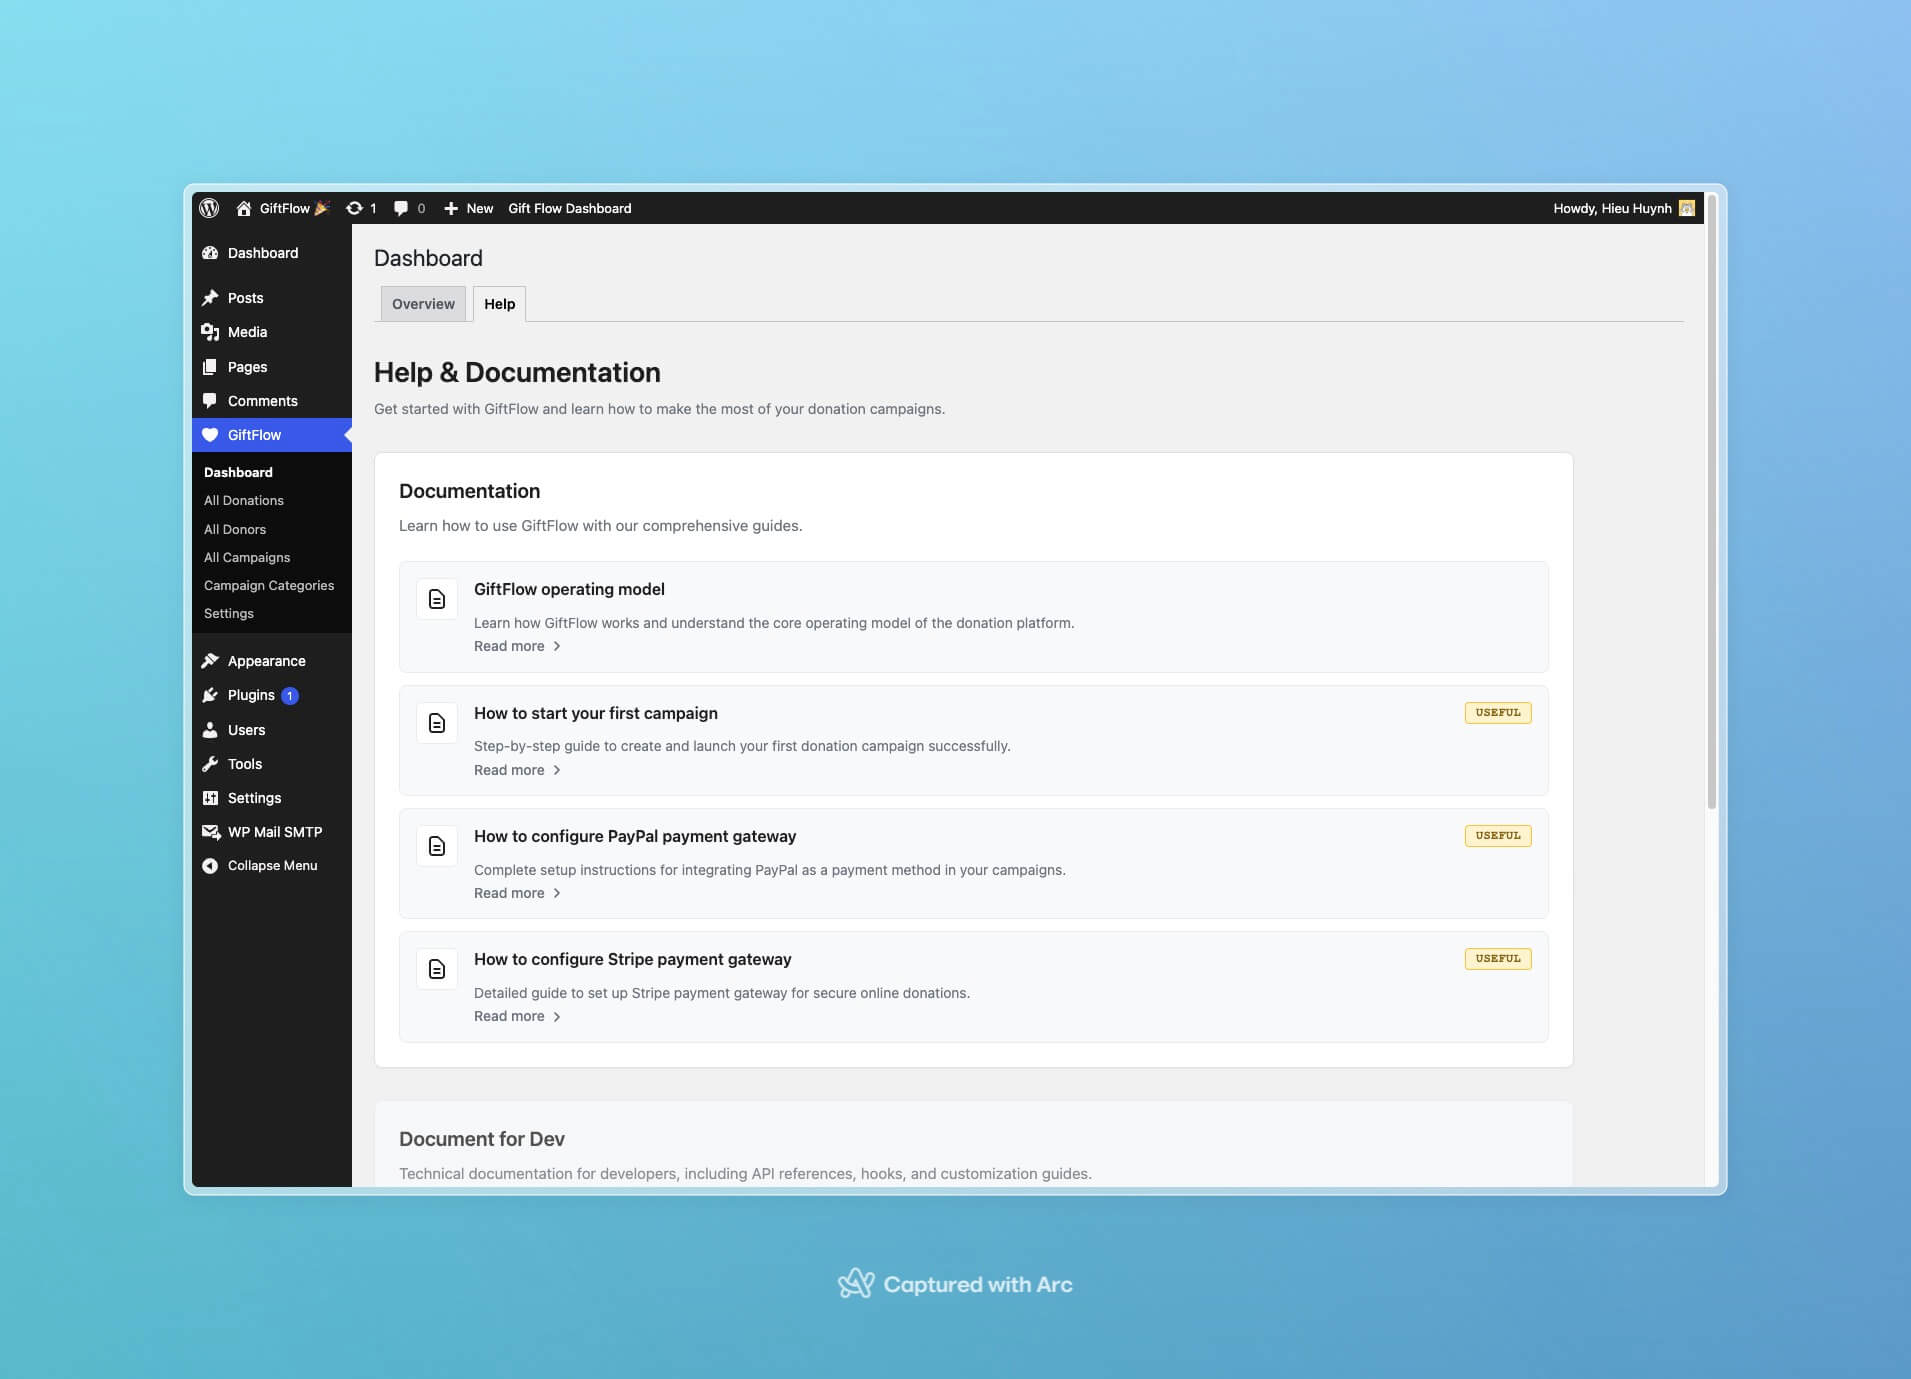Image resolution: width=1911 pixels, height=1379 pixels.
Task: Click the Posts pin icon
Action: (210, 298)
